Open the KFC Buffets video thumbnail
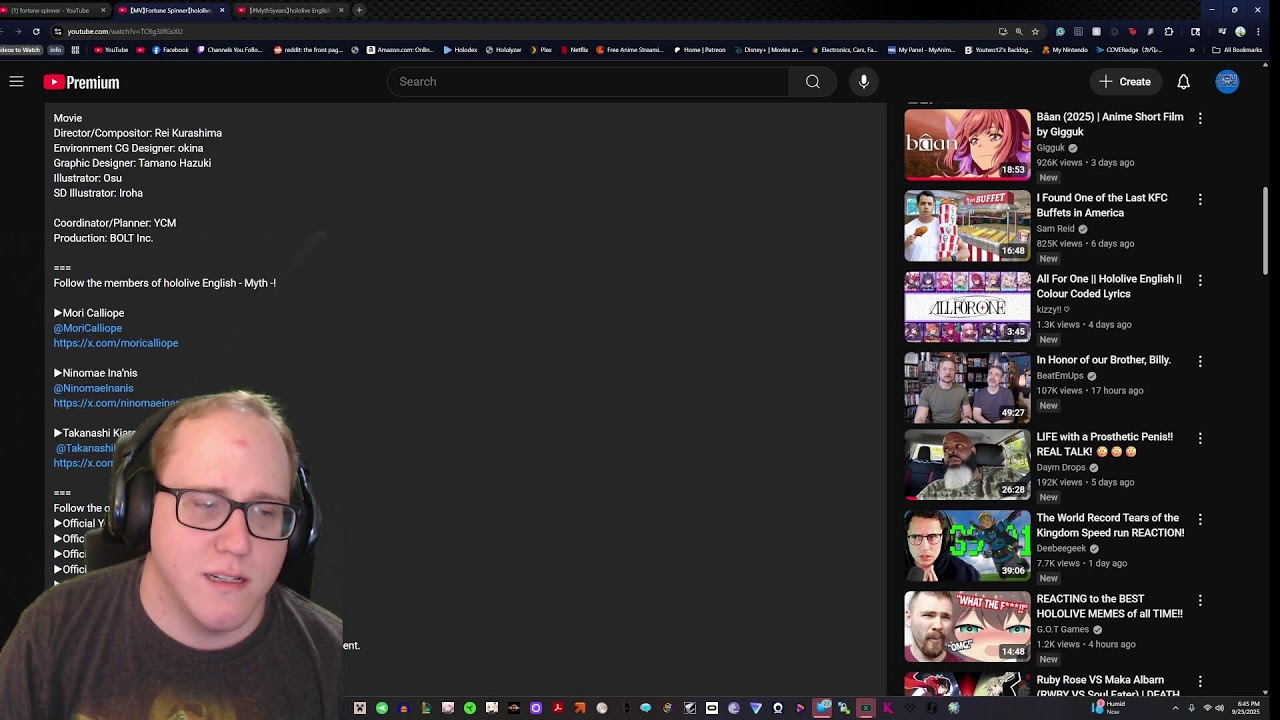Screen dimensions: 1280x720 click(x=967, y=226)
